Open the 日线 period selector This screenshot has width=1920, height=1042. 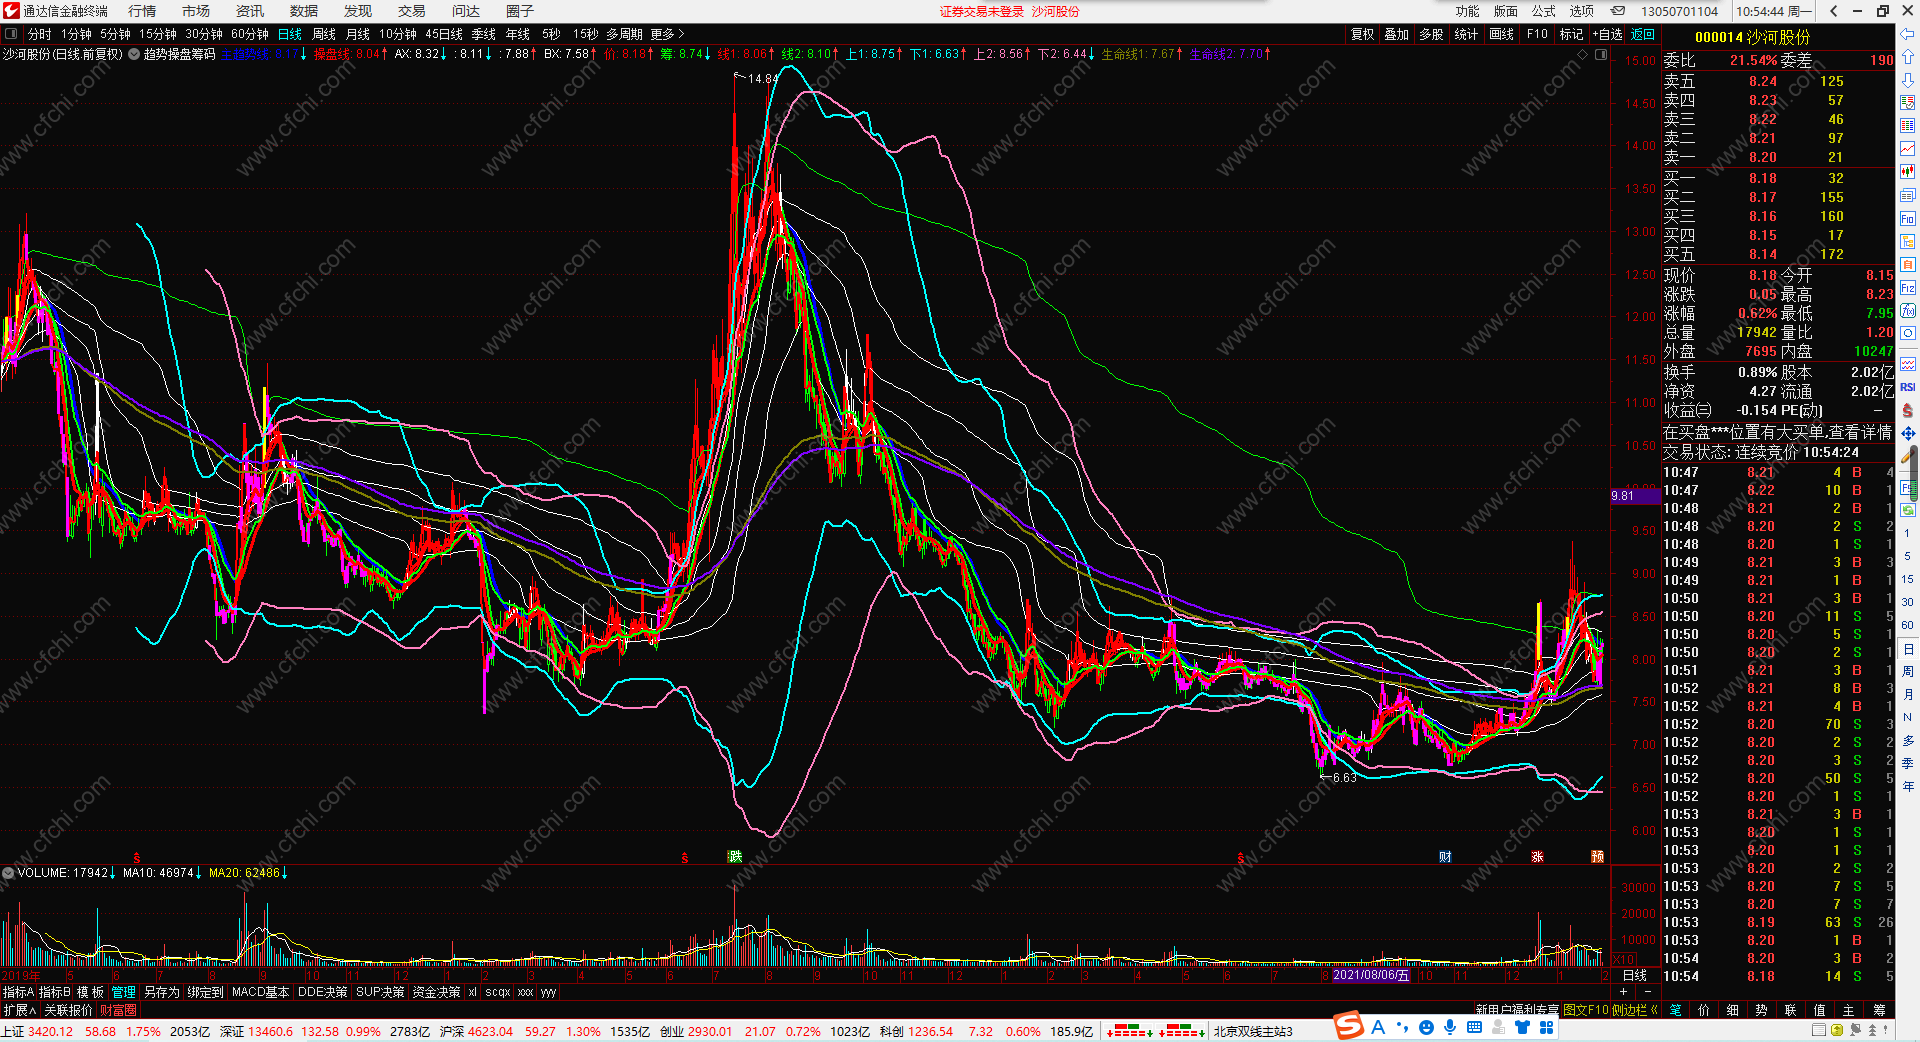point(1635,975)
